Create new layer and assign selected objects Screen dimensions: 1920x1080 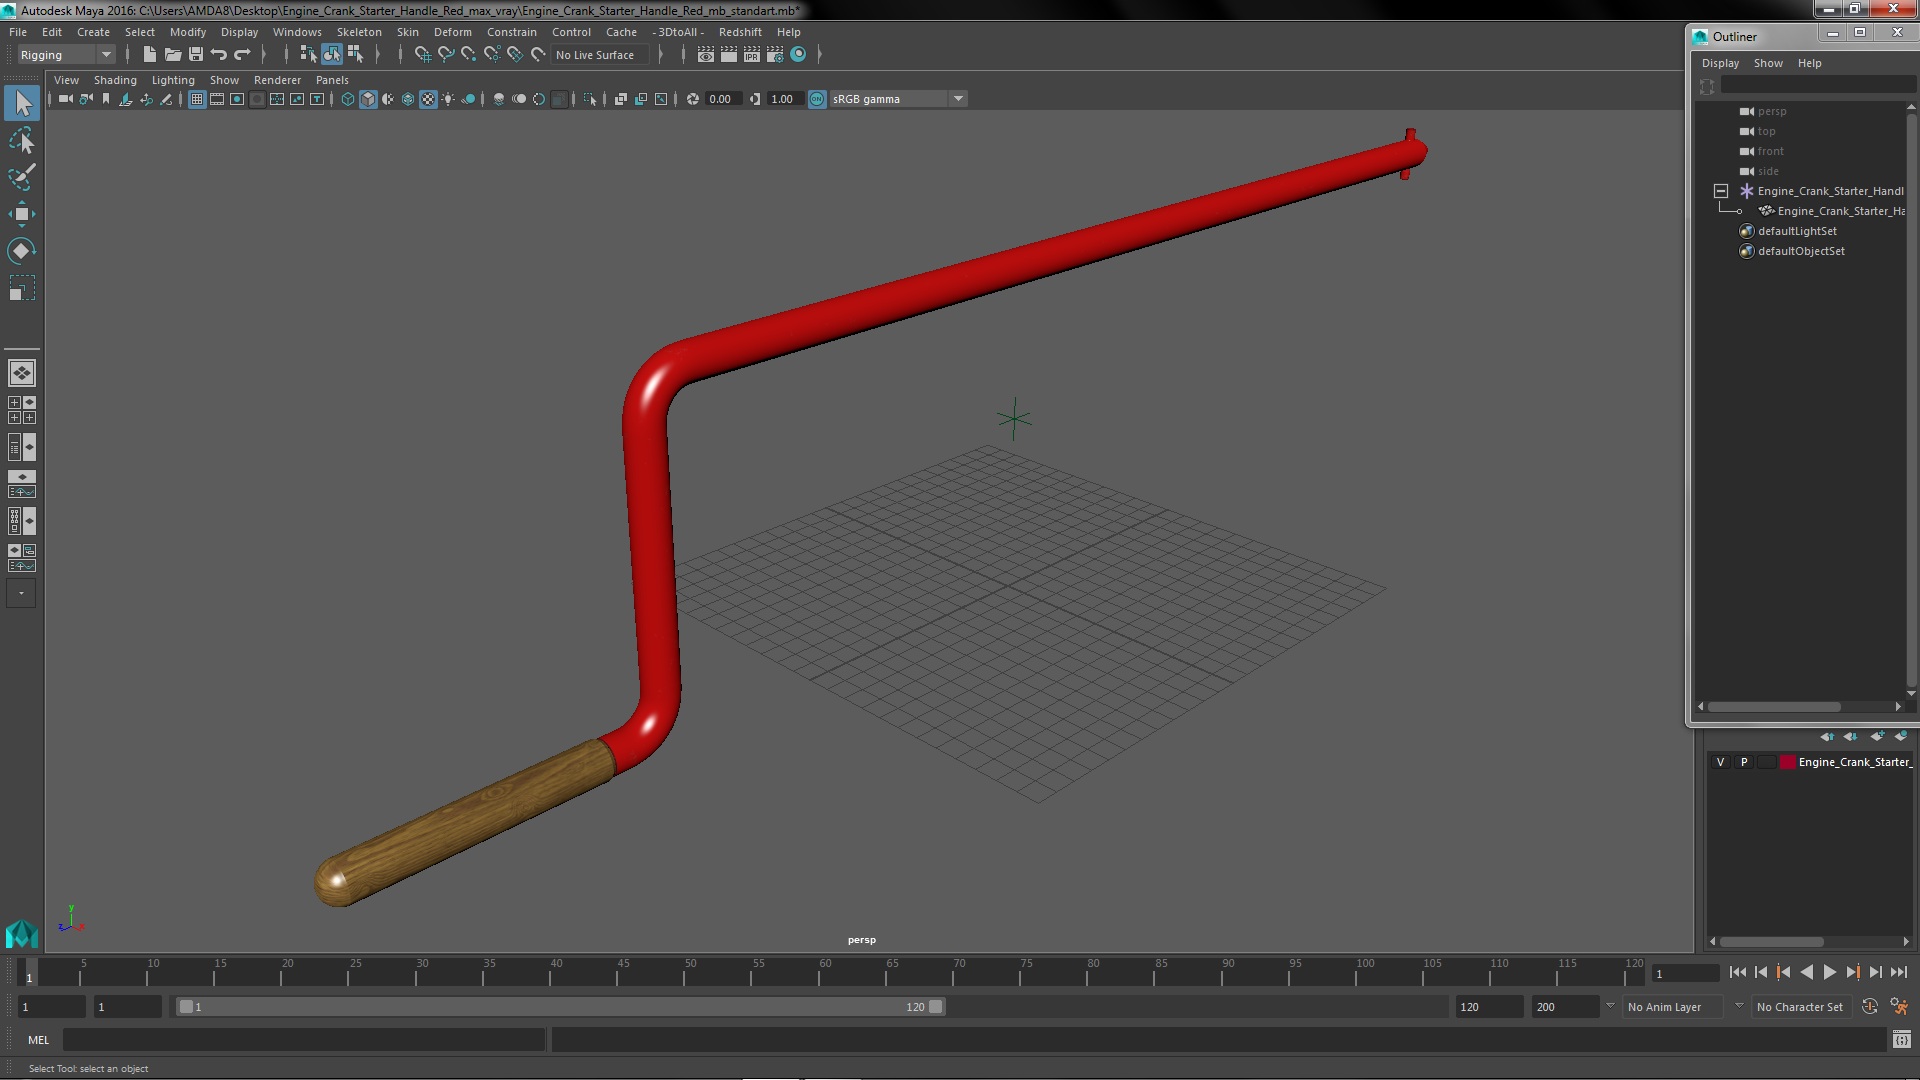(1900, 736)
